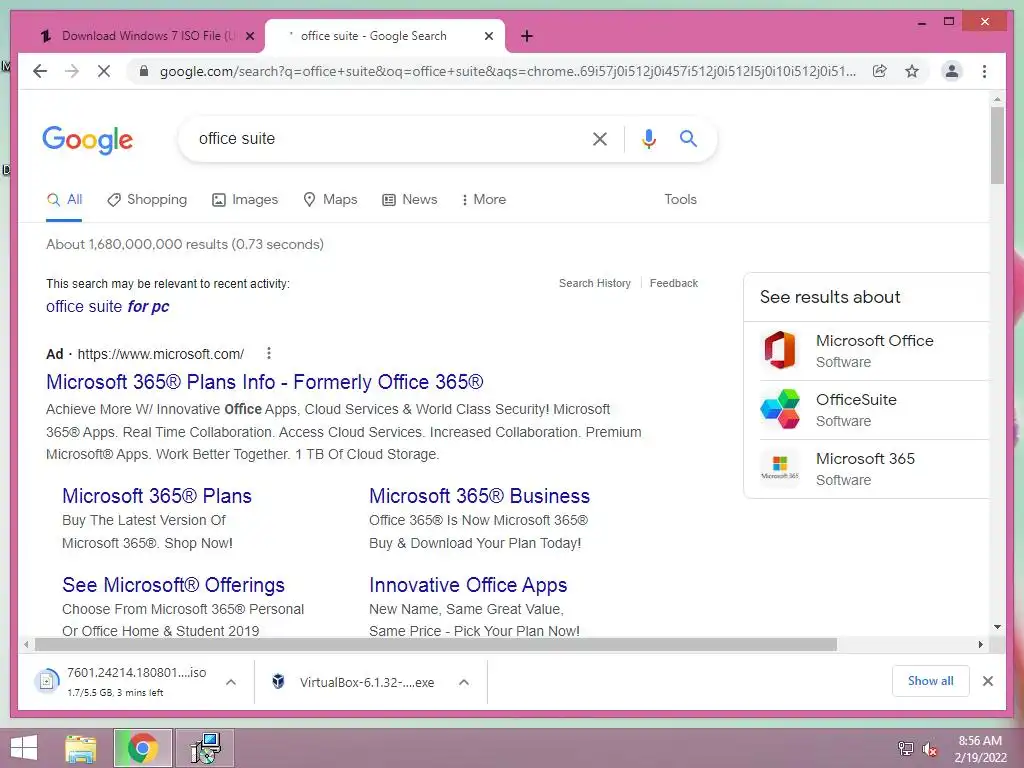
Task: Click the forward navigation arrow
Action: [72, 71]
